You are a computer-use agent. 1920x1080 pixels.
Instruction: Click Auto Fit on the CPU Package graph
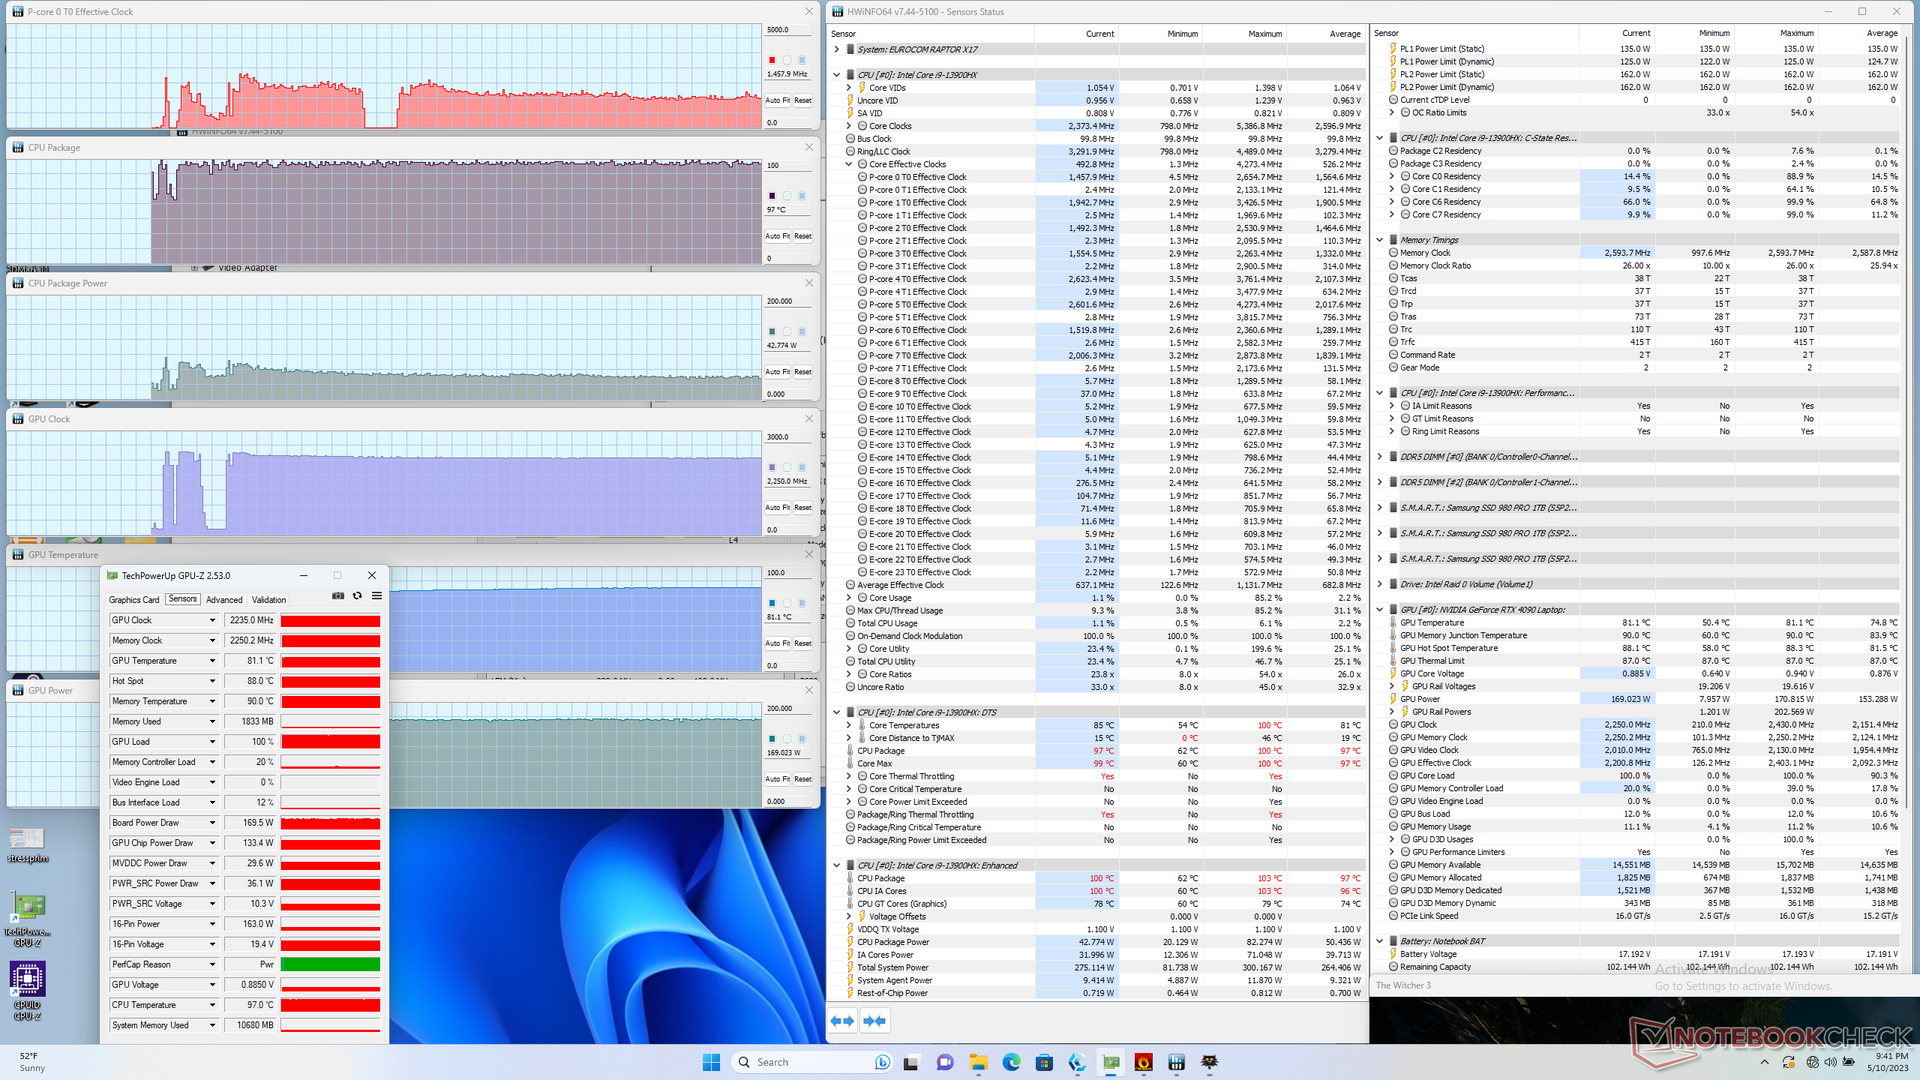coord(777,237)
